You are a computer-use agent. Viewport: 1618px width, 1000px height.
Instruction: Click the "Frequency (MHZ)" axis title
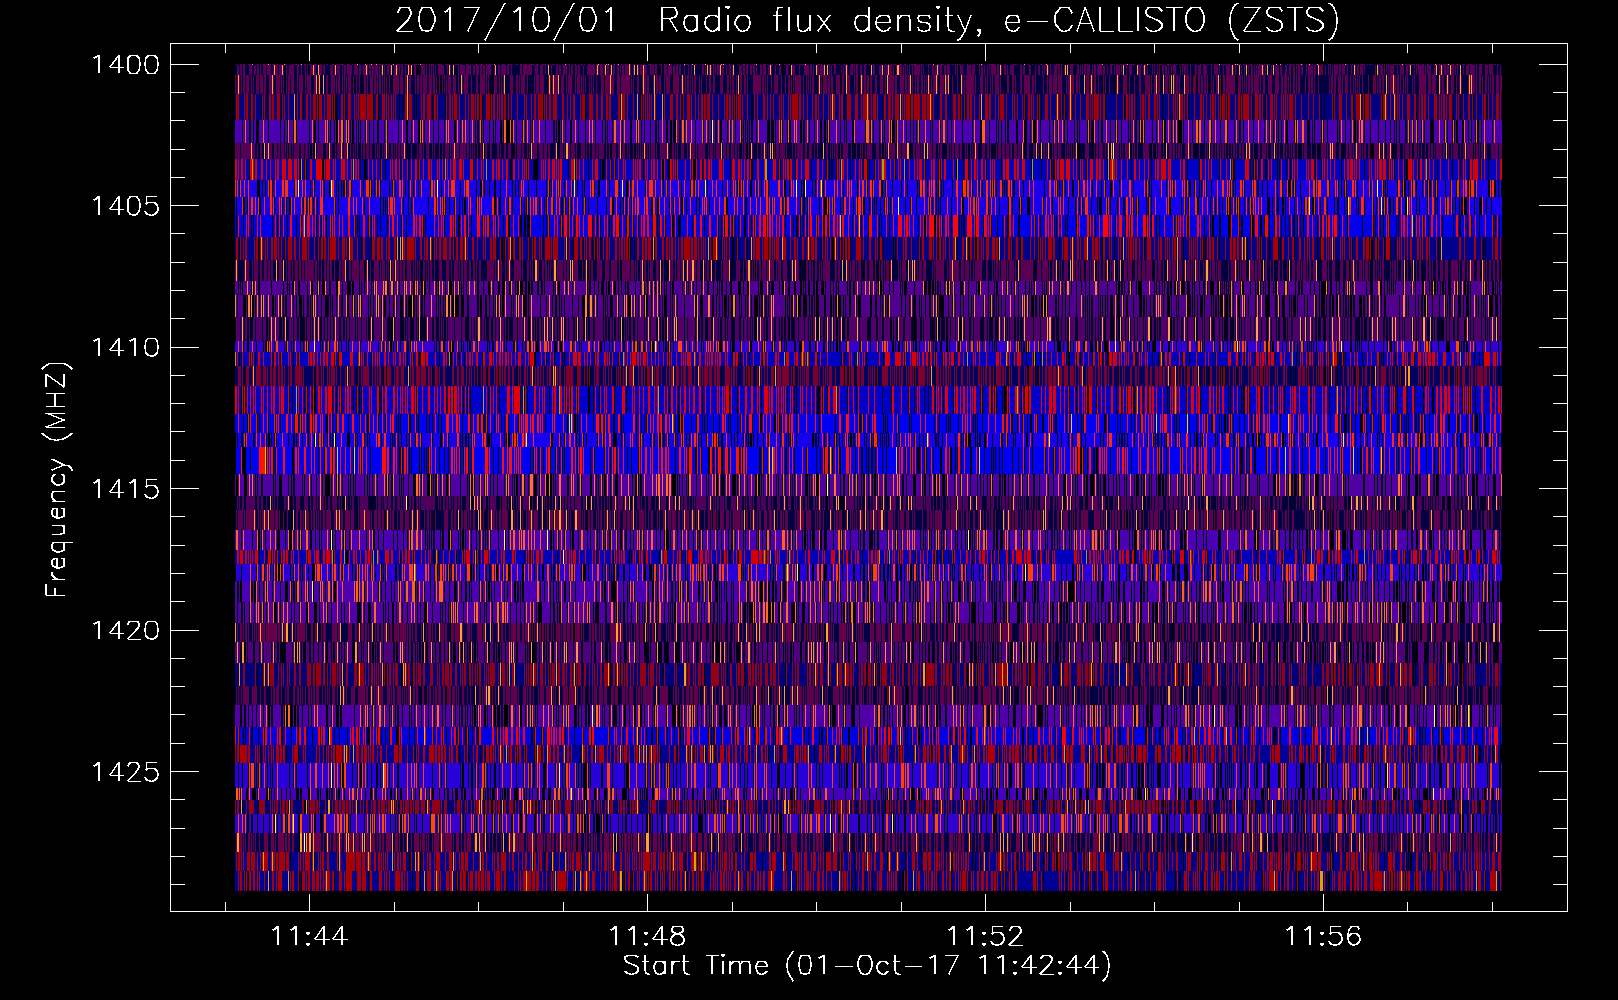58,480
